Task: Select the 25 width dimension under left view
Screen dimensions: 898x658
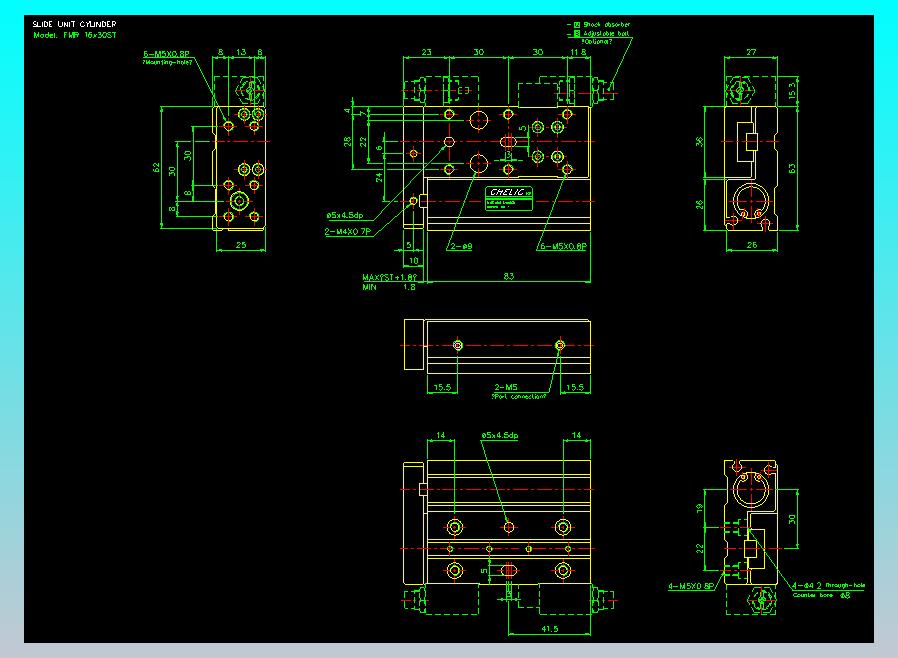Action: [x=241, y=245]
